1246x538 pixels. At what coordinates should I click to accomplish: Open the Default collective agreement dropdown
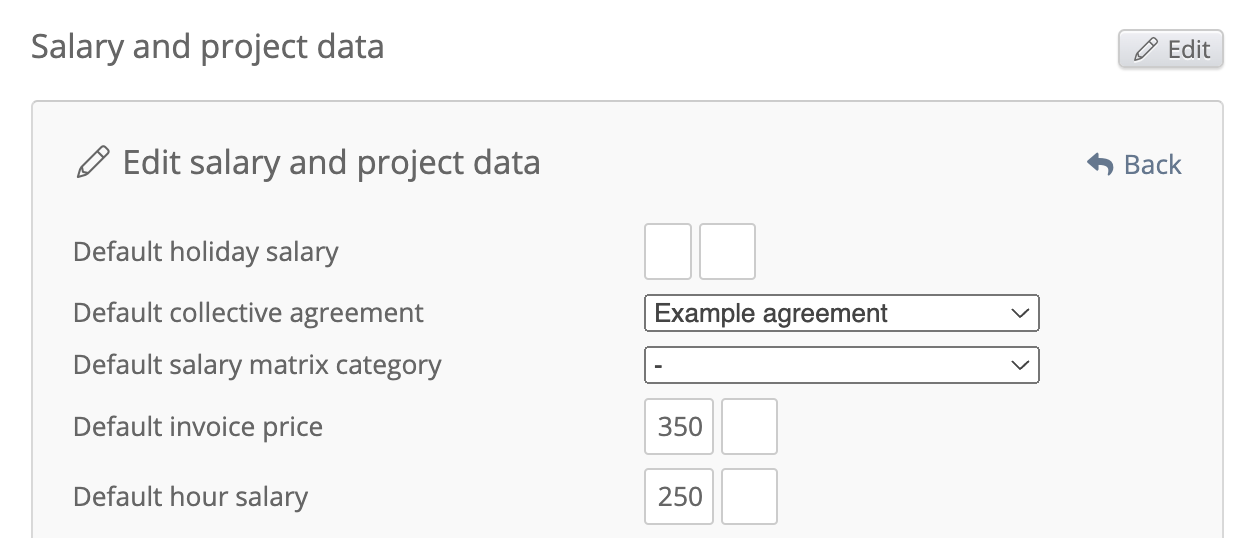click(841, 313)
